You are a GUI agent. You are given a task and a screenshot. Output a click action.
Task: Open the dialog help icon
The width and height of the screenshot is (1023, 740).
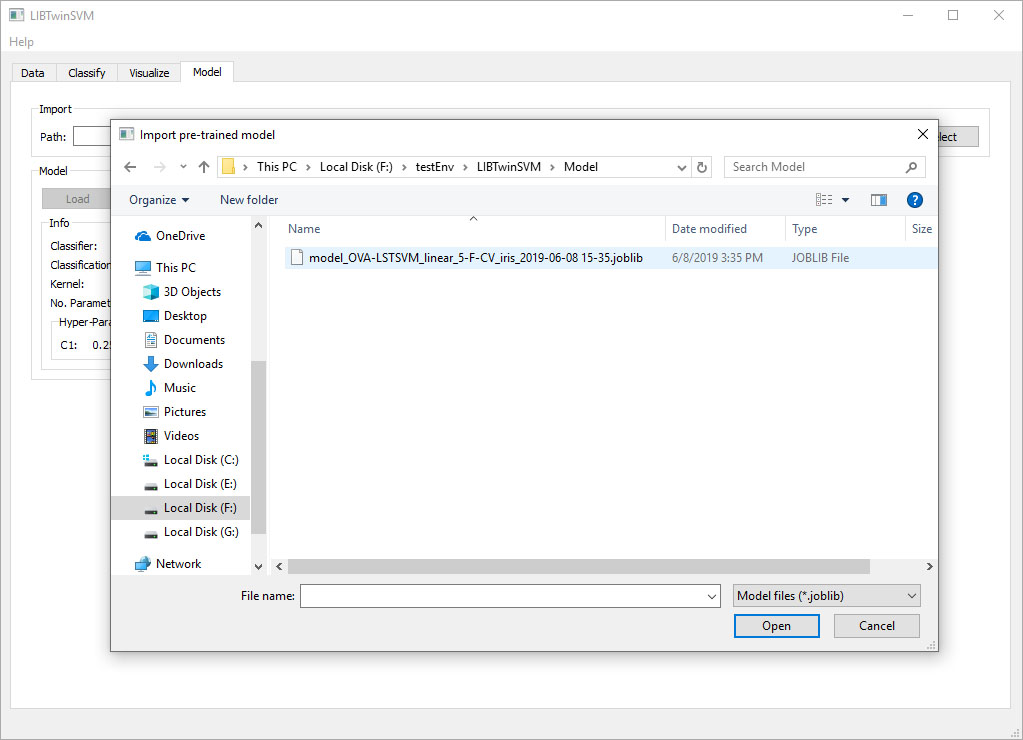tap(915, 200)
